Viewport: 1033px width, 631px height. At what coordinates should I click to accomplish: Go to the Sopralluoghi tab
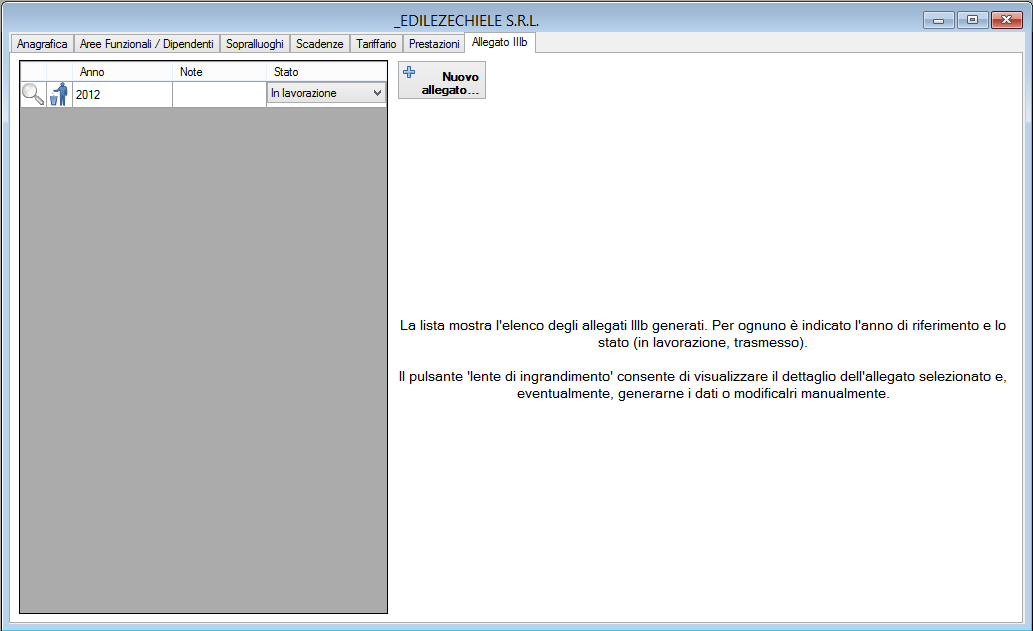tap(255, 43)
